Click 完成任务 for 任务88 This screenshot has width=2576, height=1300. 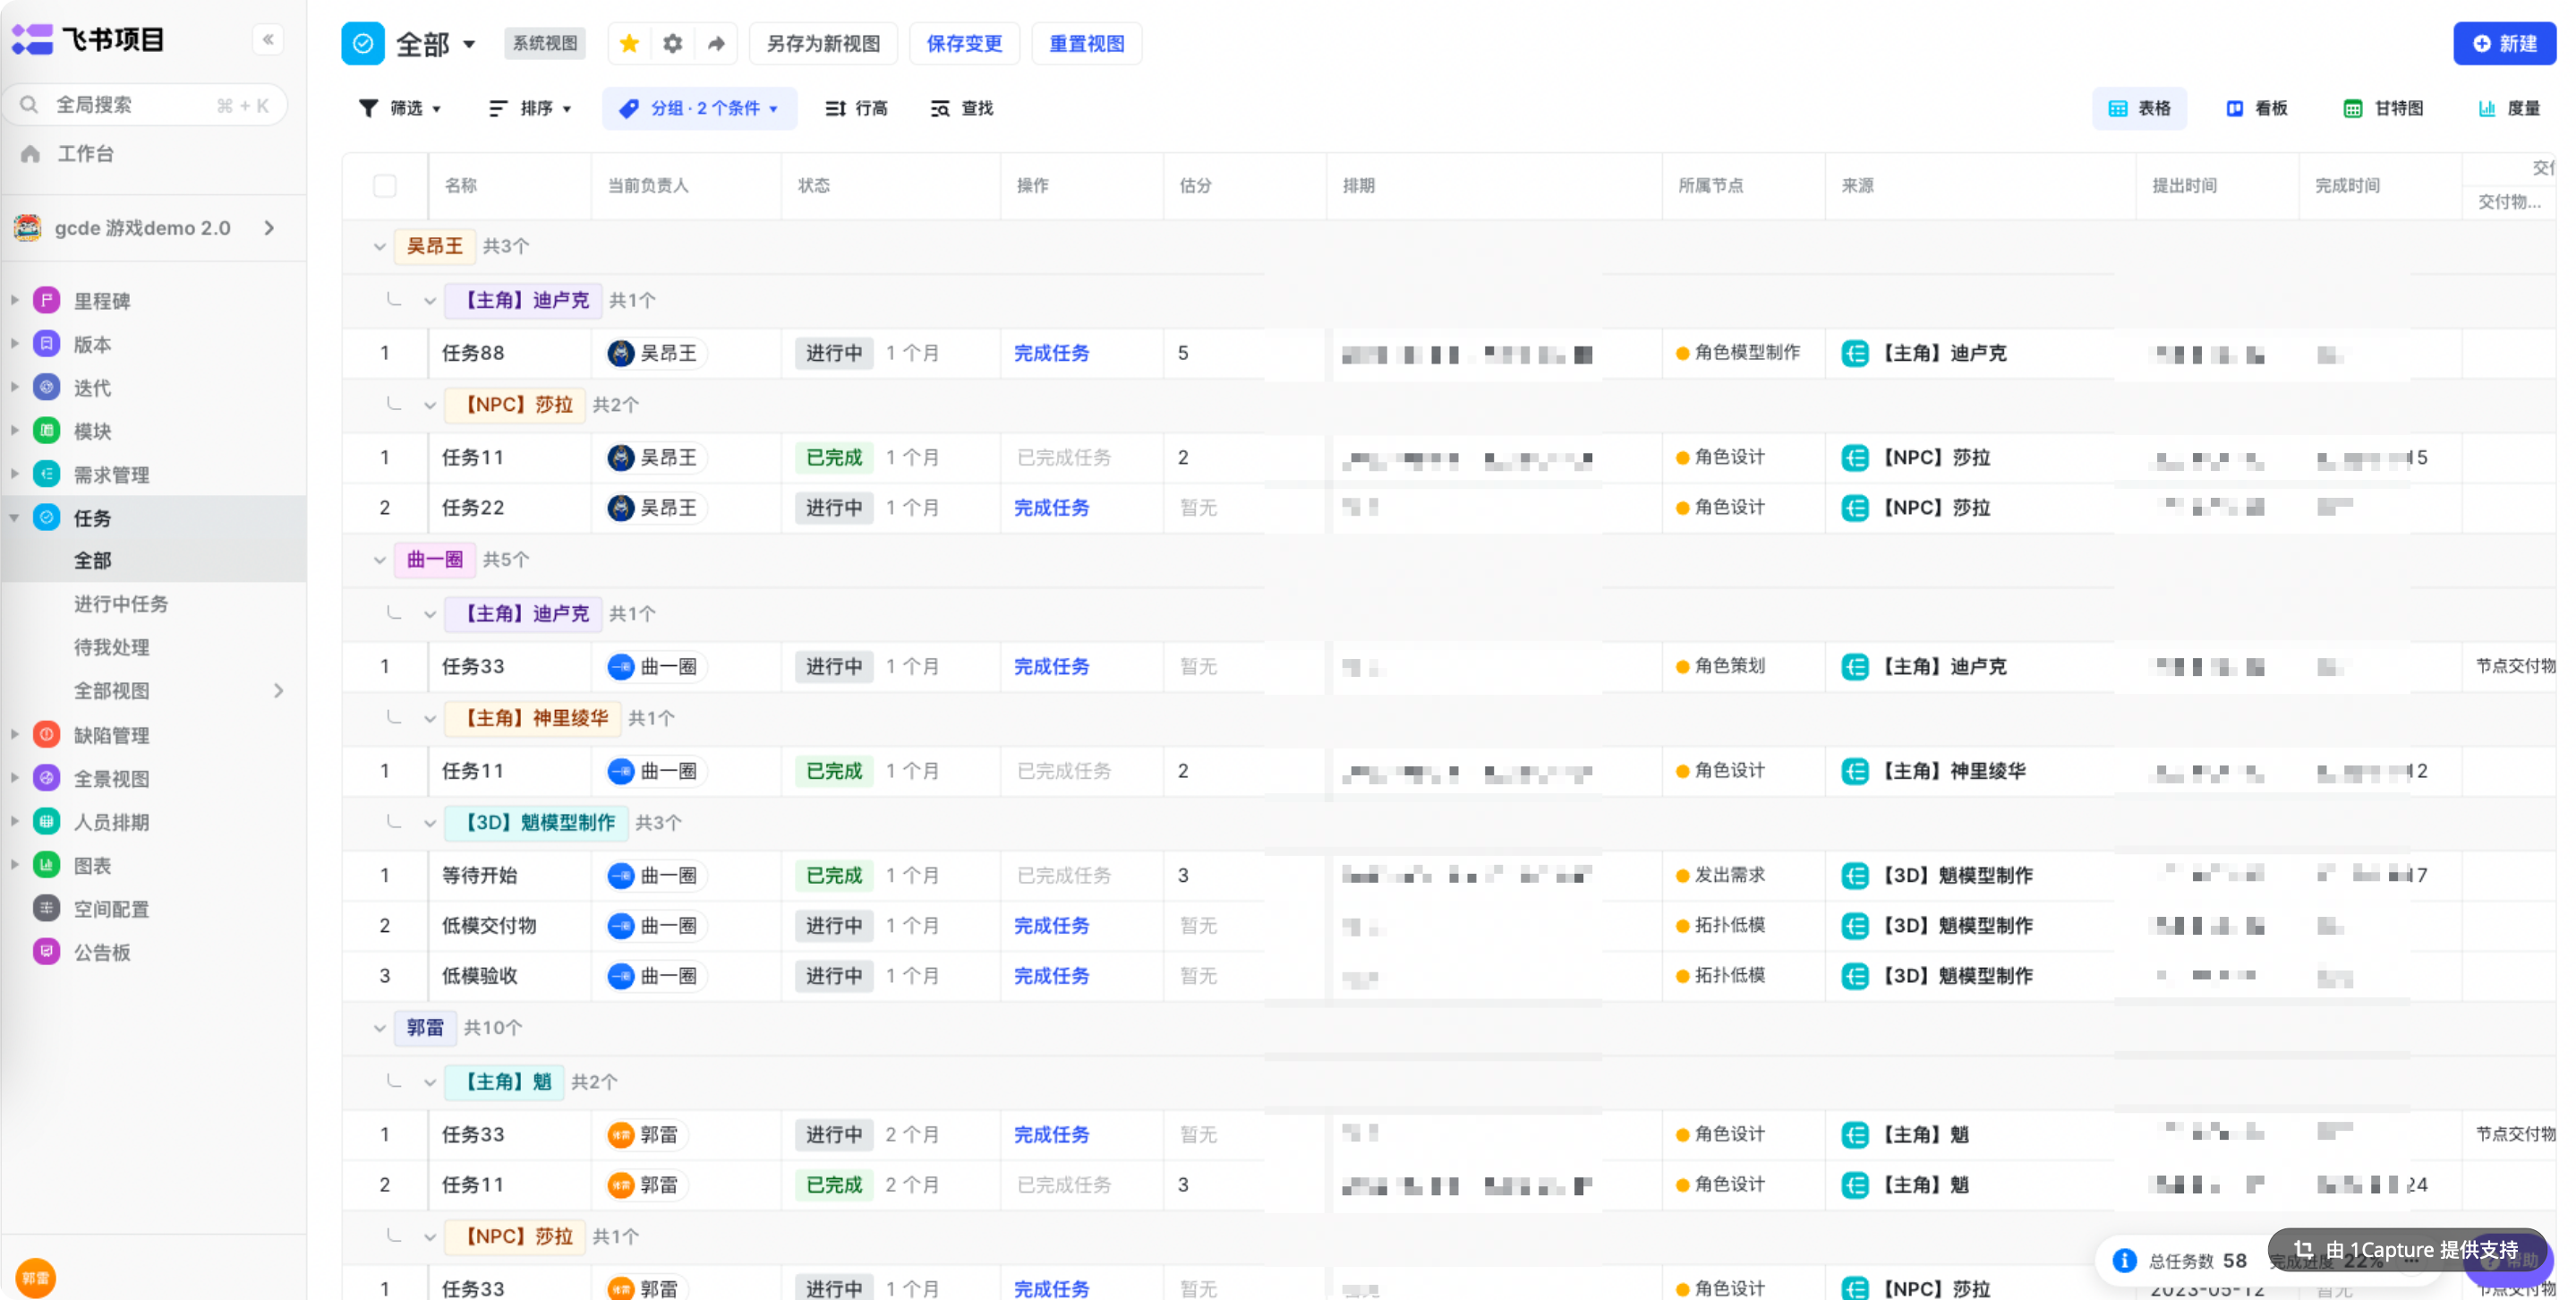click(x=1051, y=353)
